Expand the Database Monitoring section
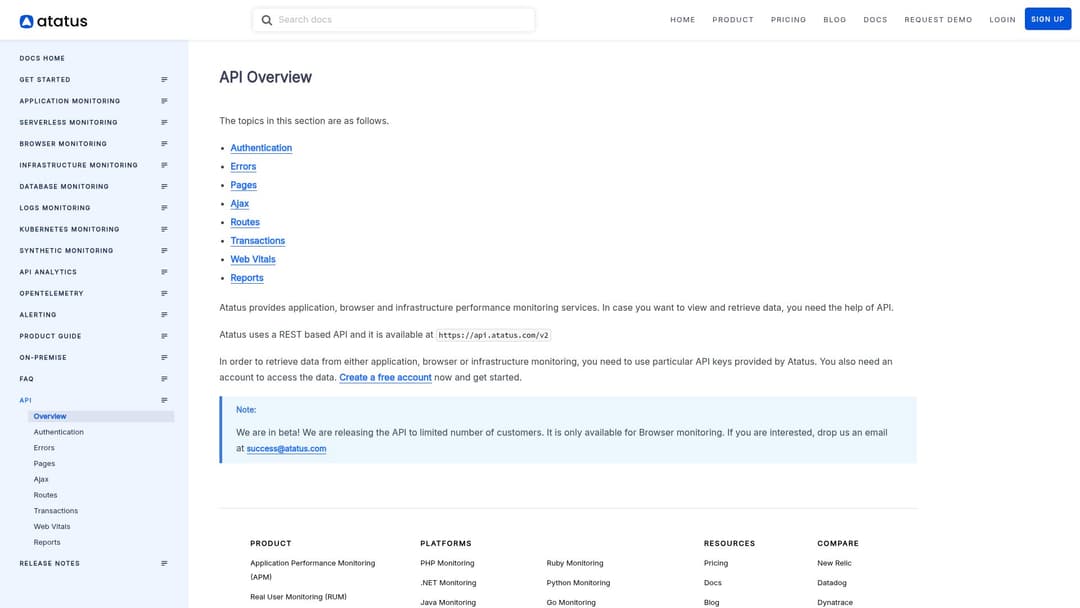The height and width of the screenshot is (608, 1080). click(164, 187)
